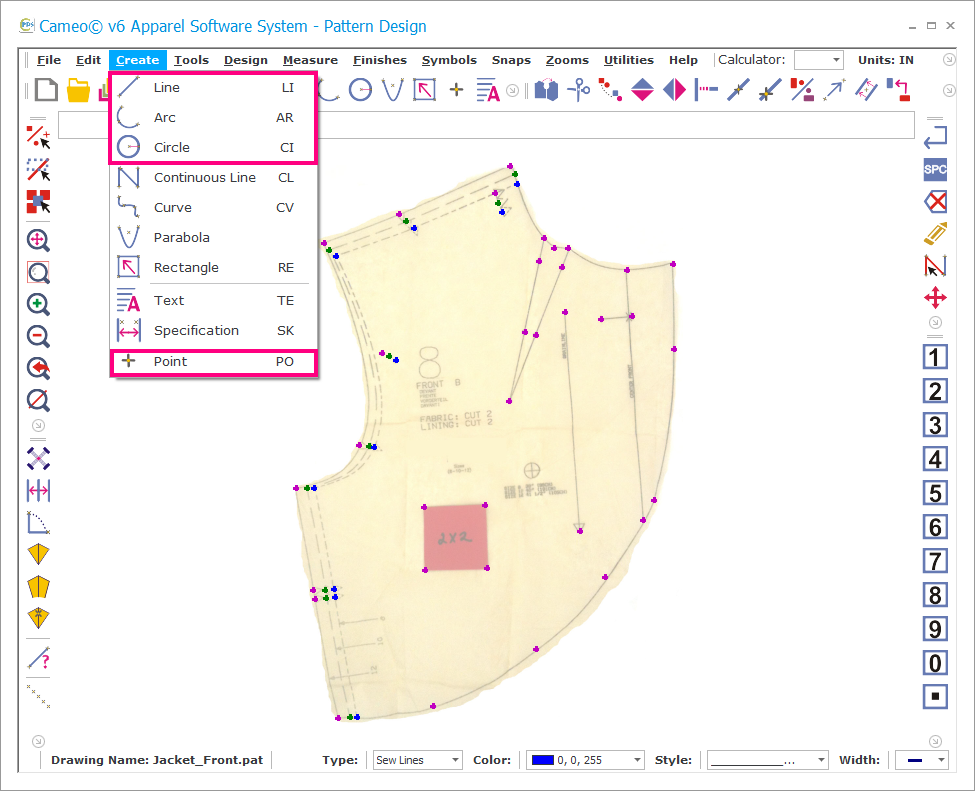
Task: Click the number 5 keypad button
Action: (935, 493)
